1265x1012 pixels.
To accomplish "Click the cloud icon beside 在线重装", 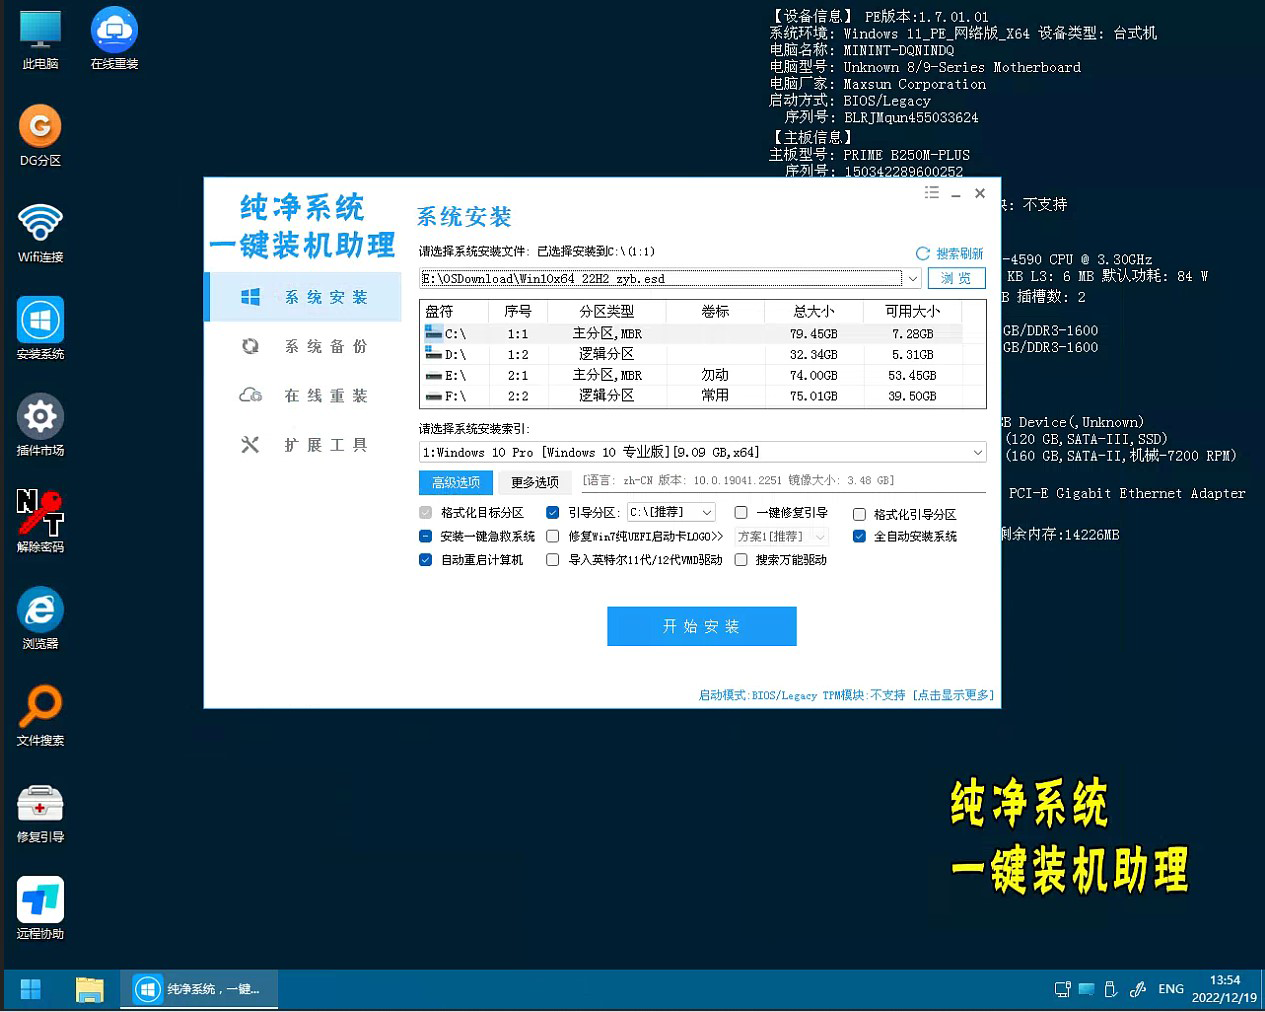I will [x=250, y=395].
